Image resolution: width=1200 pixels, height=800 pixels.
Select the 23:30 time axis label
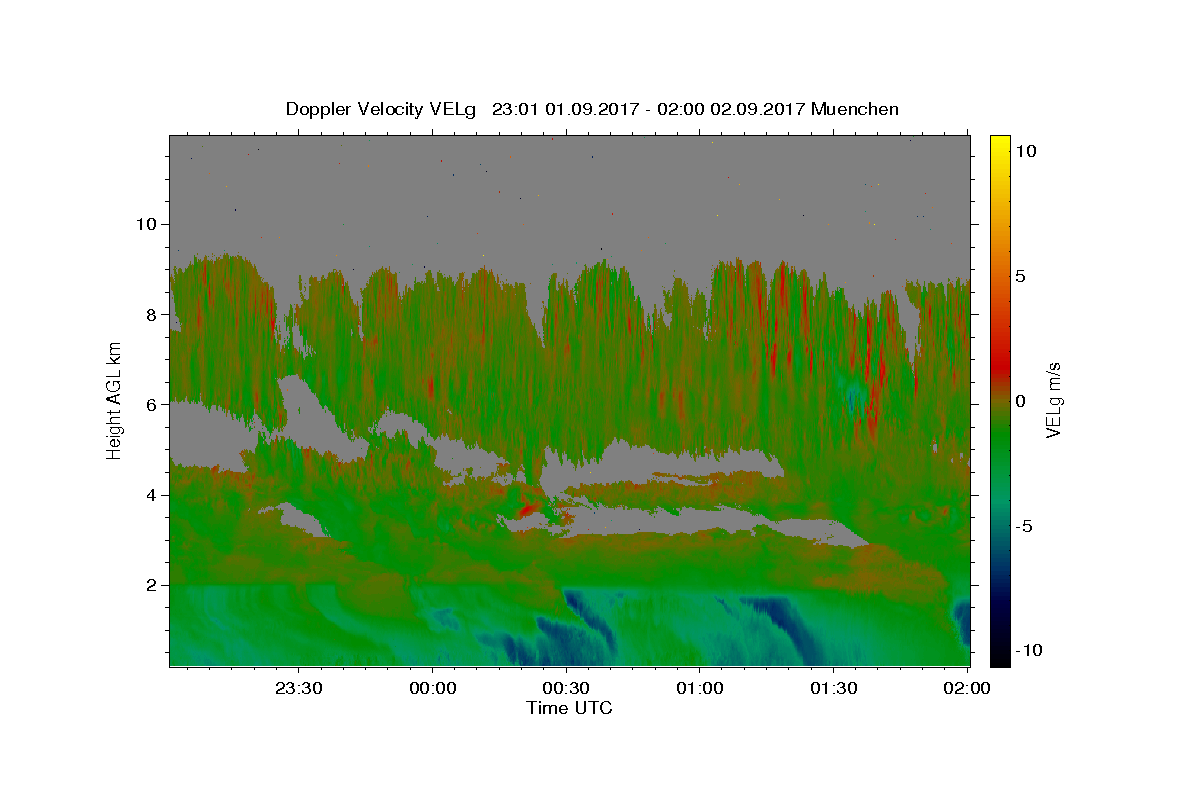coord(298,688)
